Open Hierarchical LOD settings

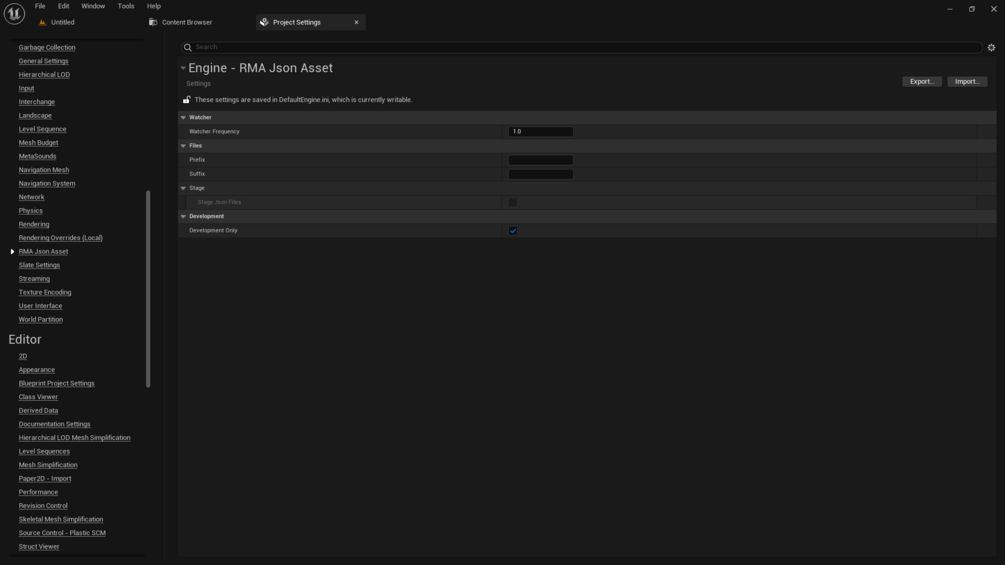point(44,74)
